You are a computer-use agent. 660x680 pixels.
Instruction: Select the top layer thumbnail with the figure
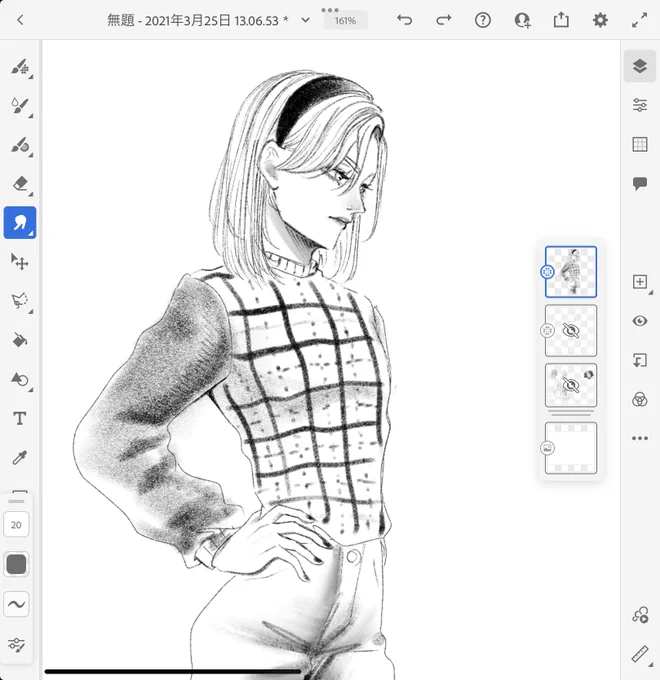[x=571, y=272]
